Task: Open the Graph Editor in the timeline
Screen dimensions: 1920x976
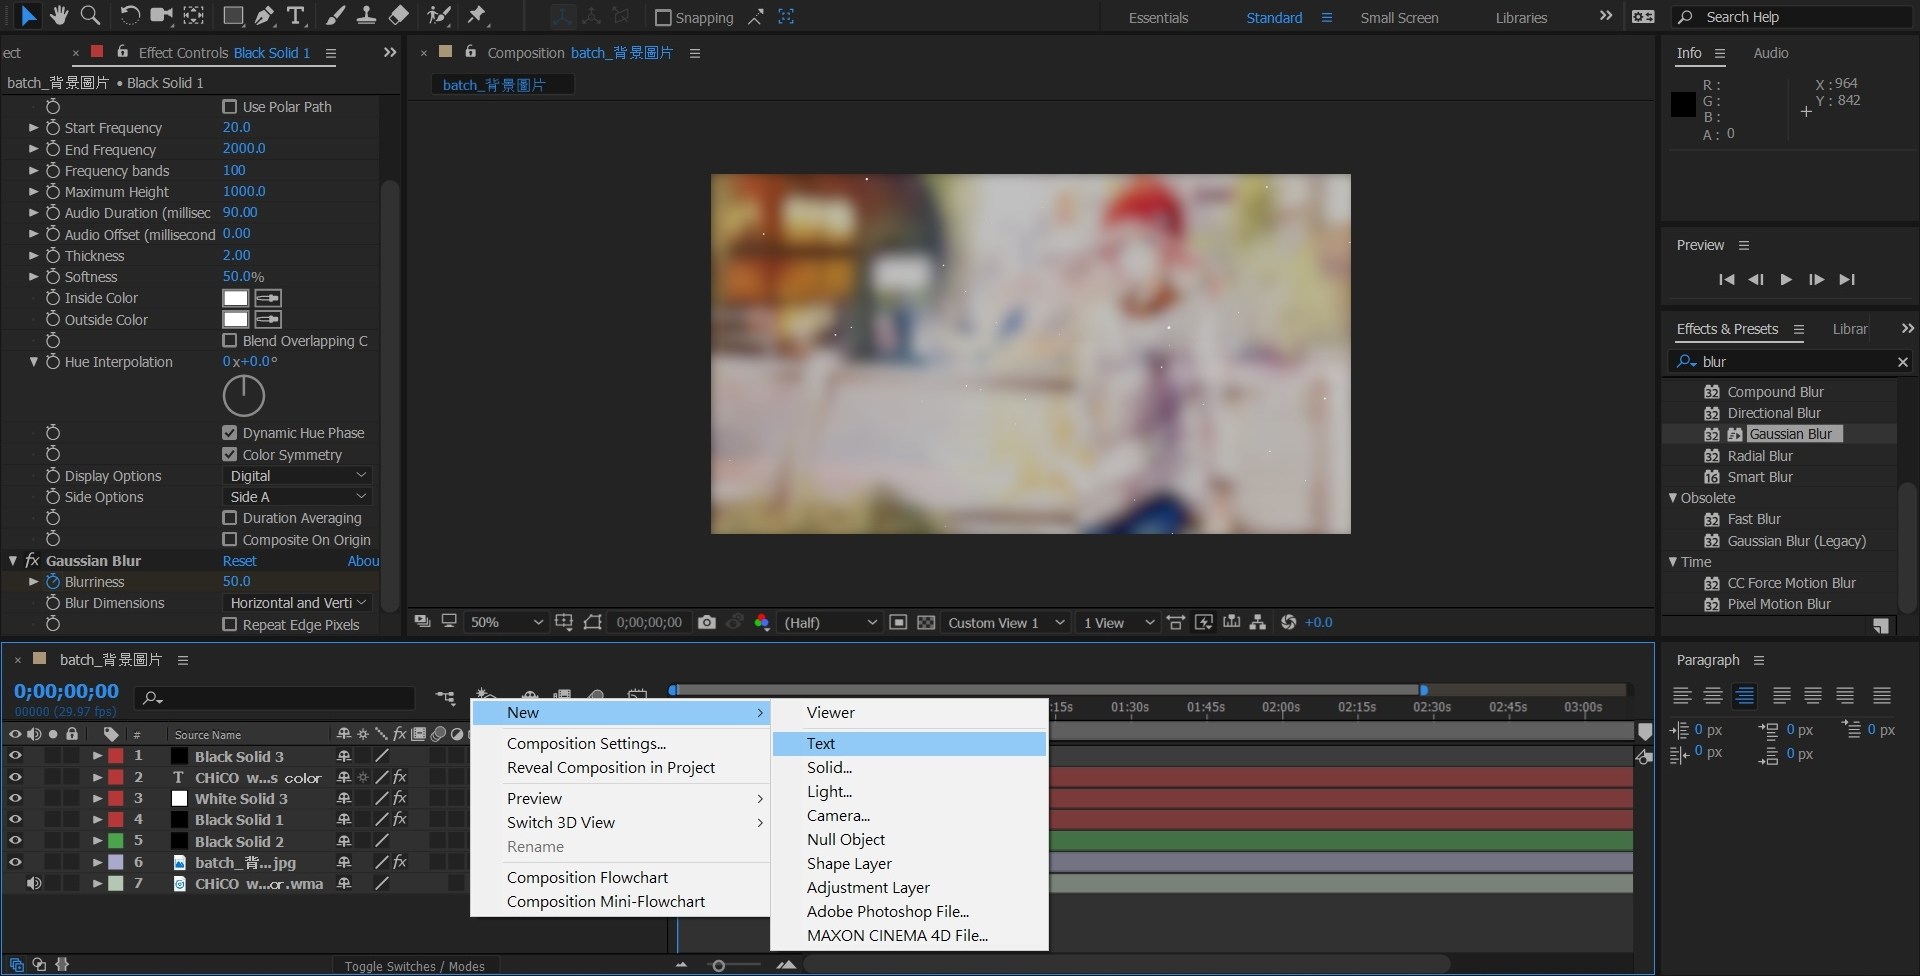Action: [637, 692]
